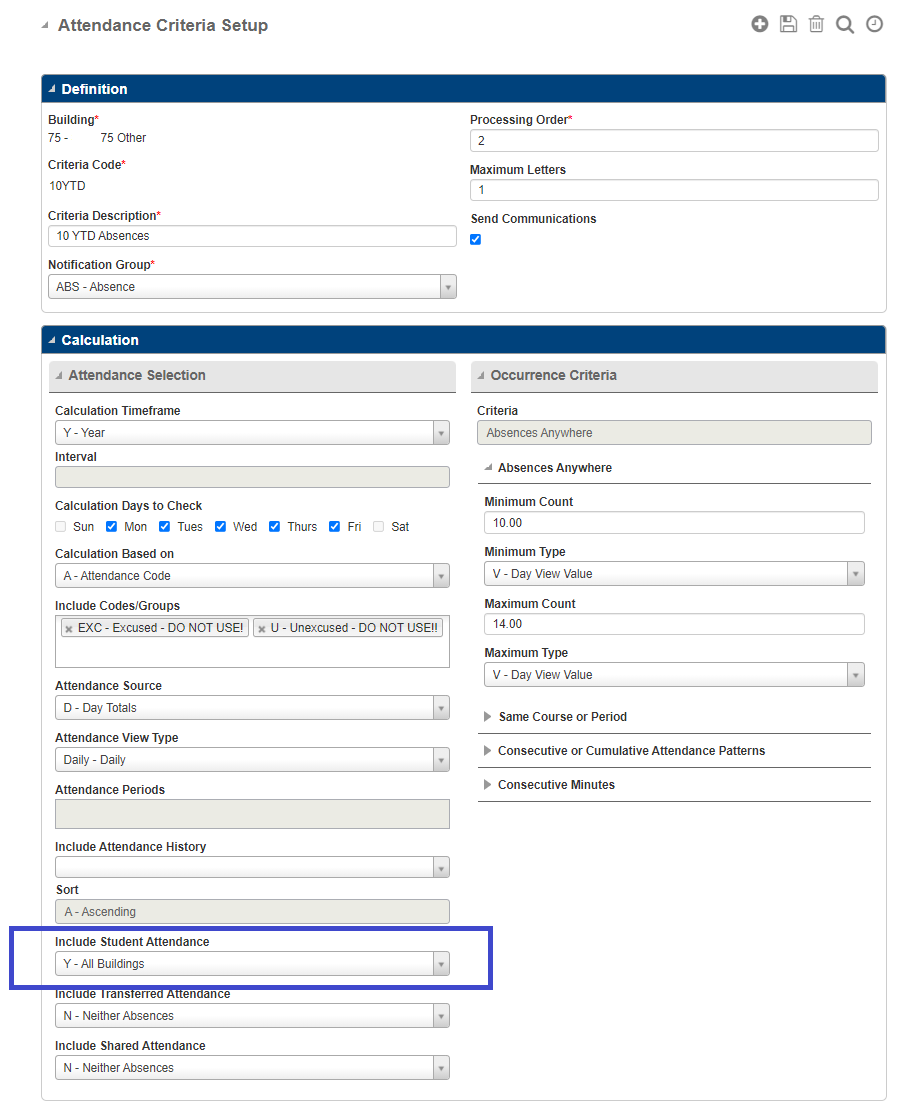Save the attendance criteria setup
The height and width of the screenshot is (1107, 907).
[788, 23]
